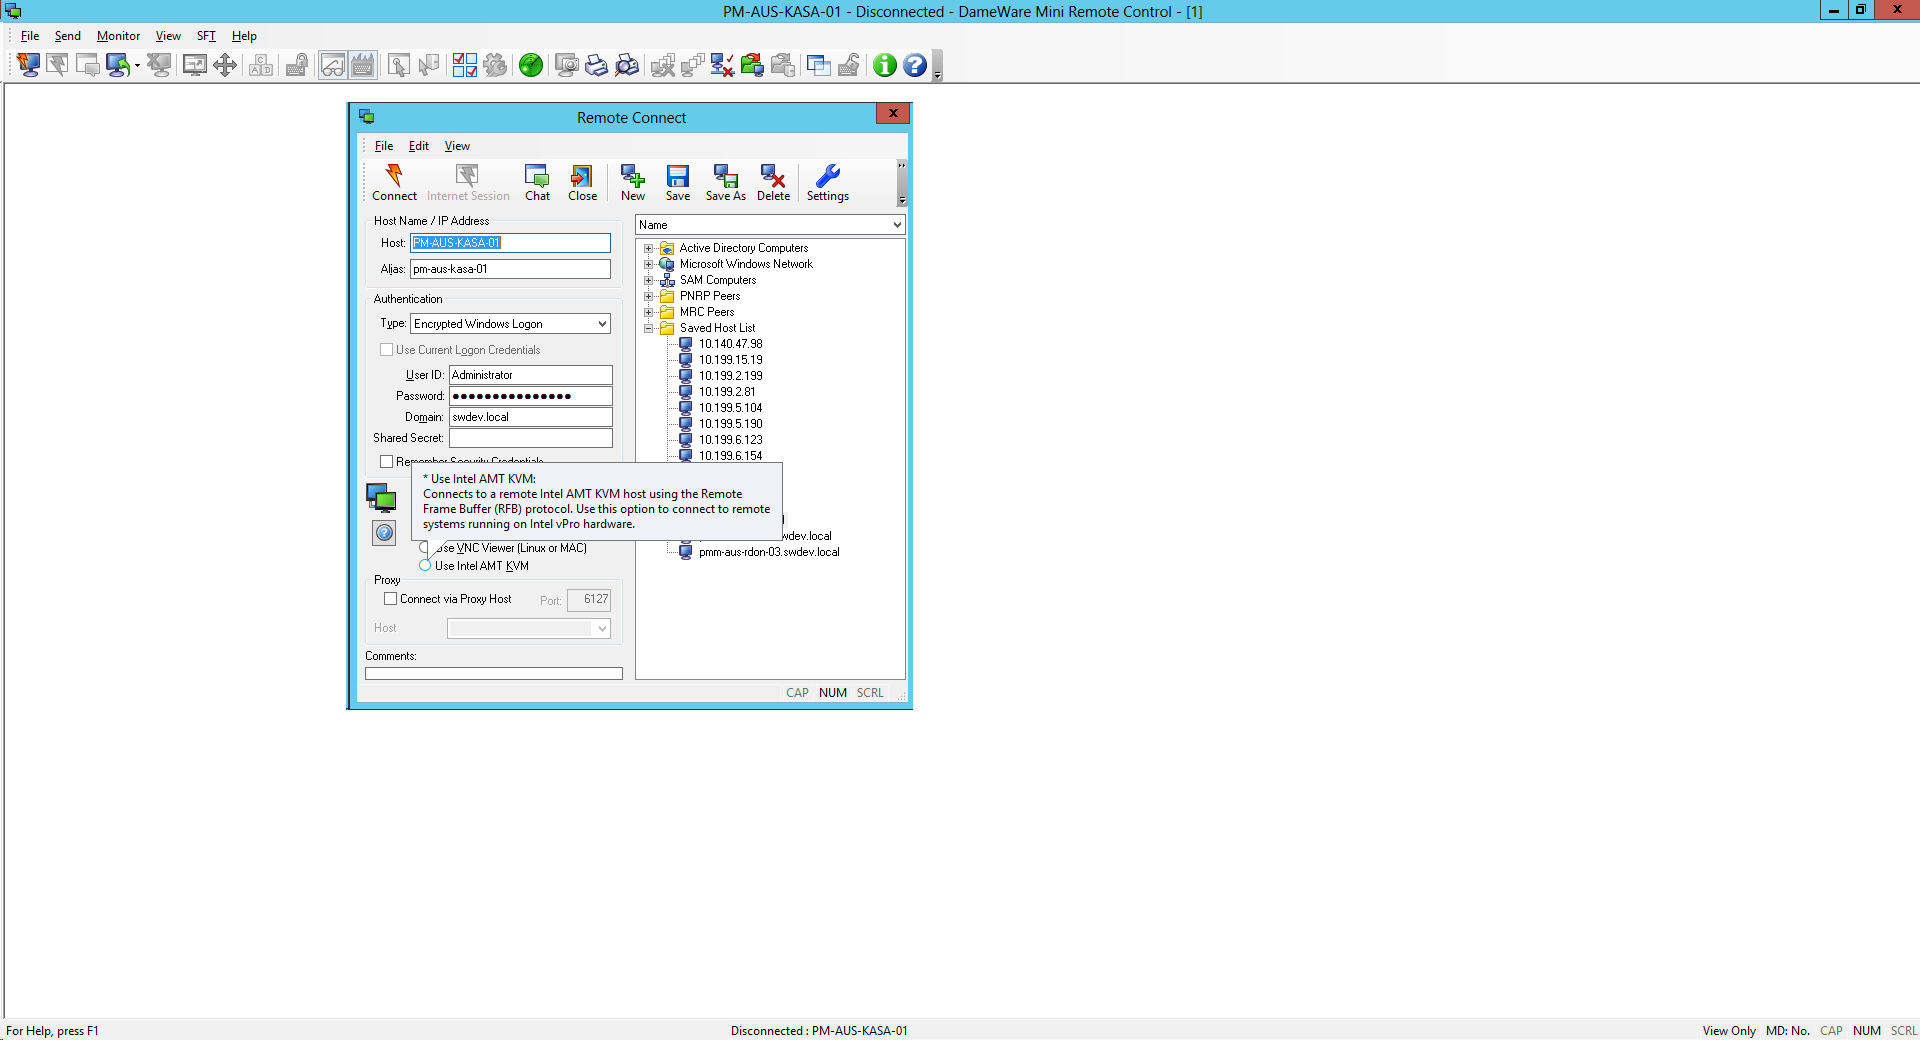
Task: Expand the PNRP Peers node
Action: pos(648,296)
